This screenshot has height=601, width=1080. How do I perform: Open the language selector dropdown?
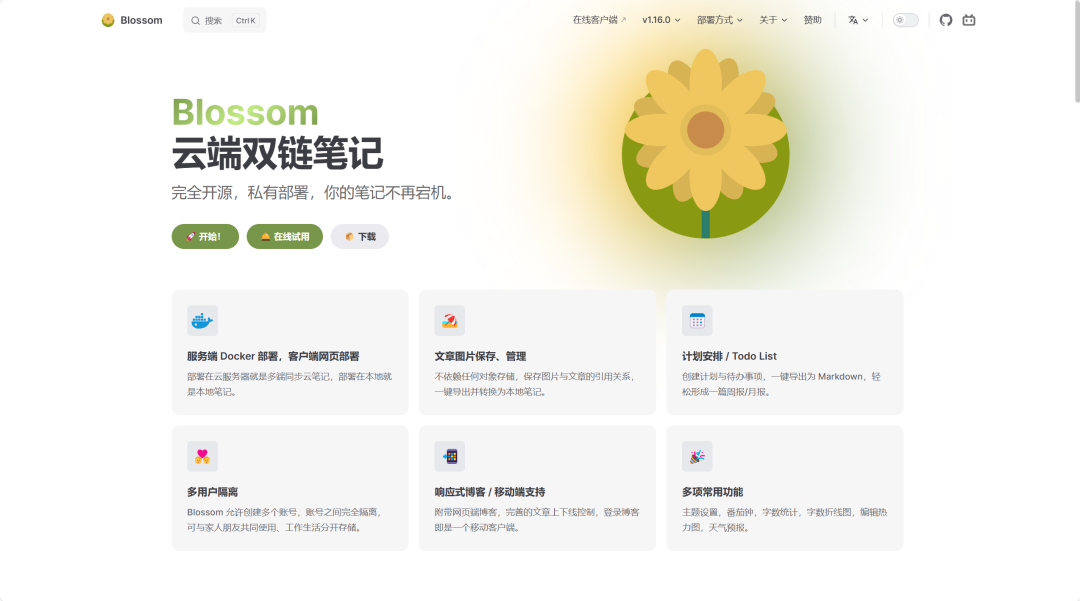[857, 19]
